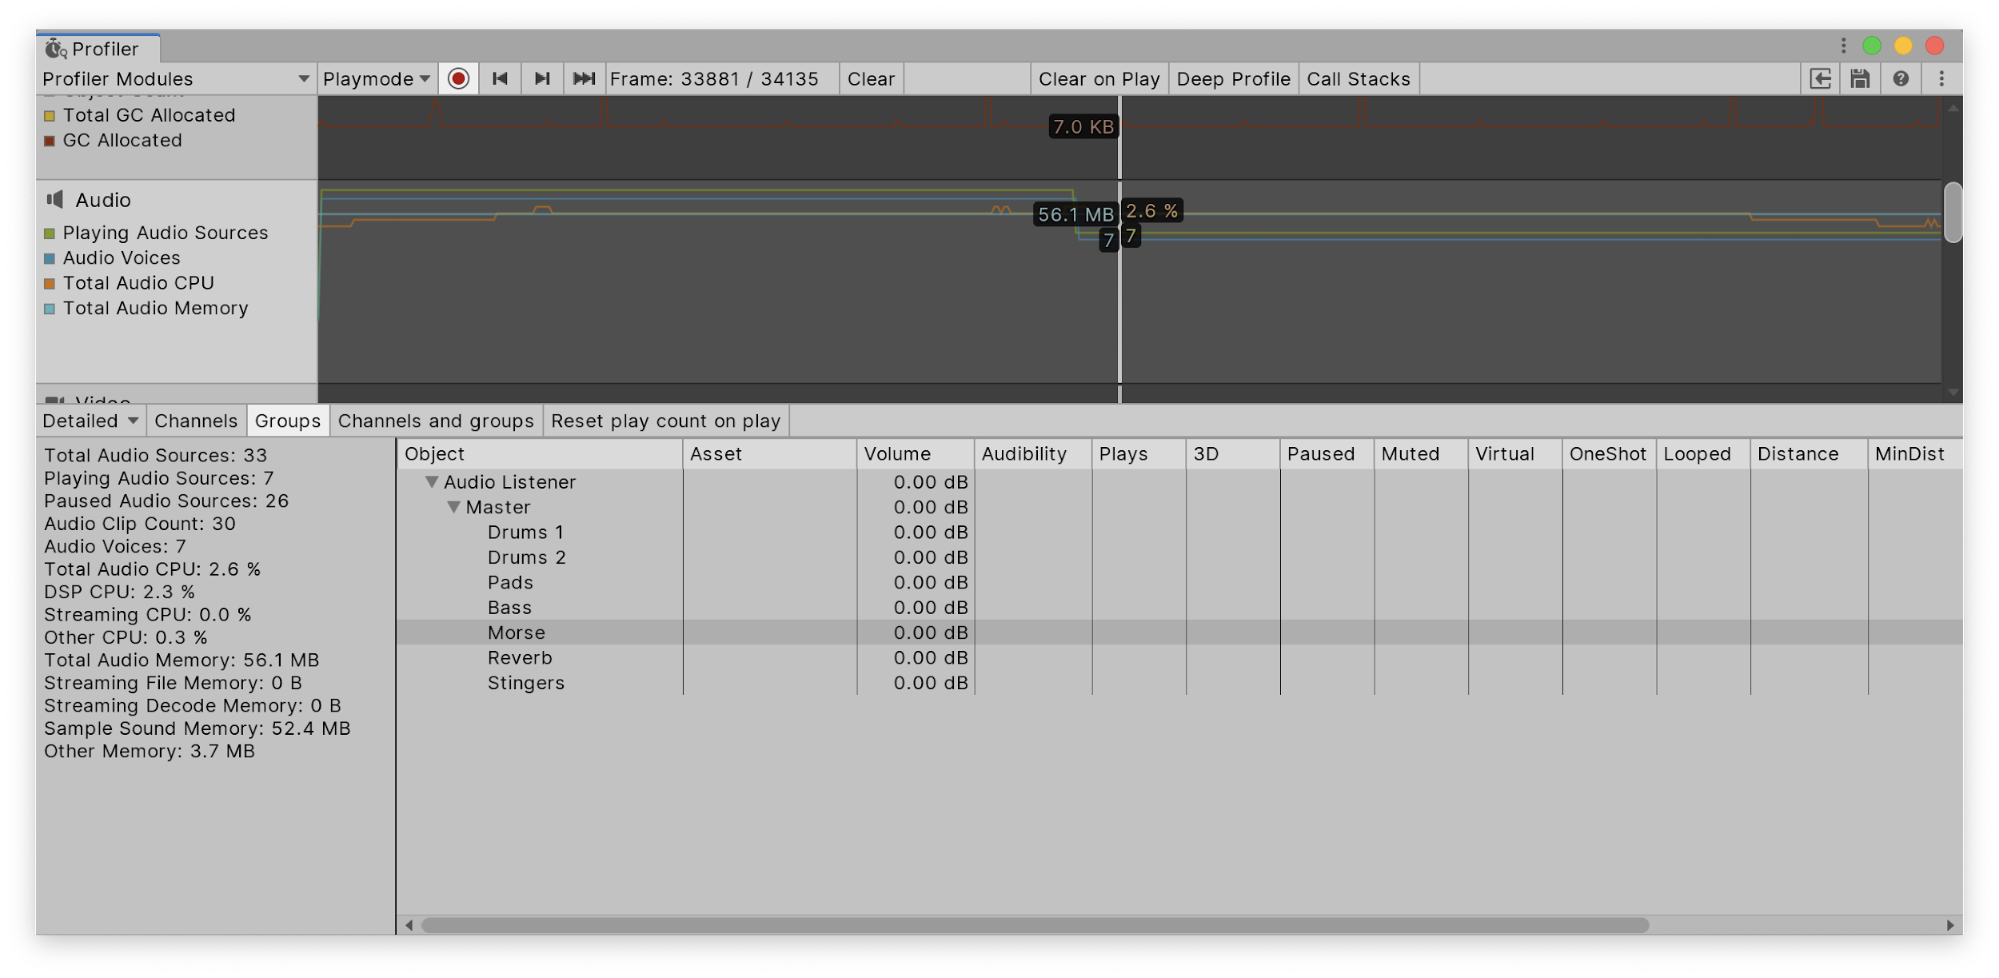Collapse the Master group node

tap(454, 507)
